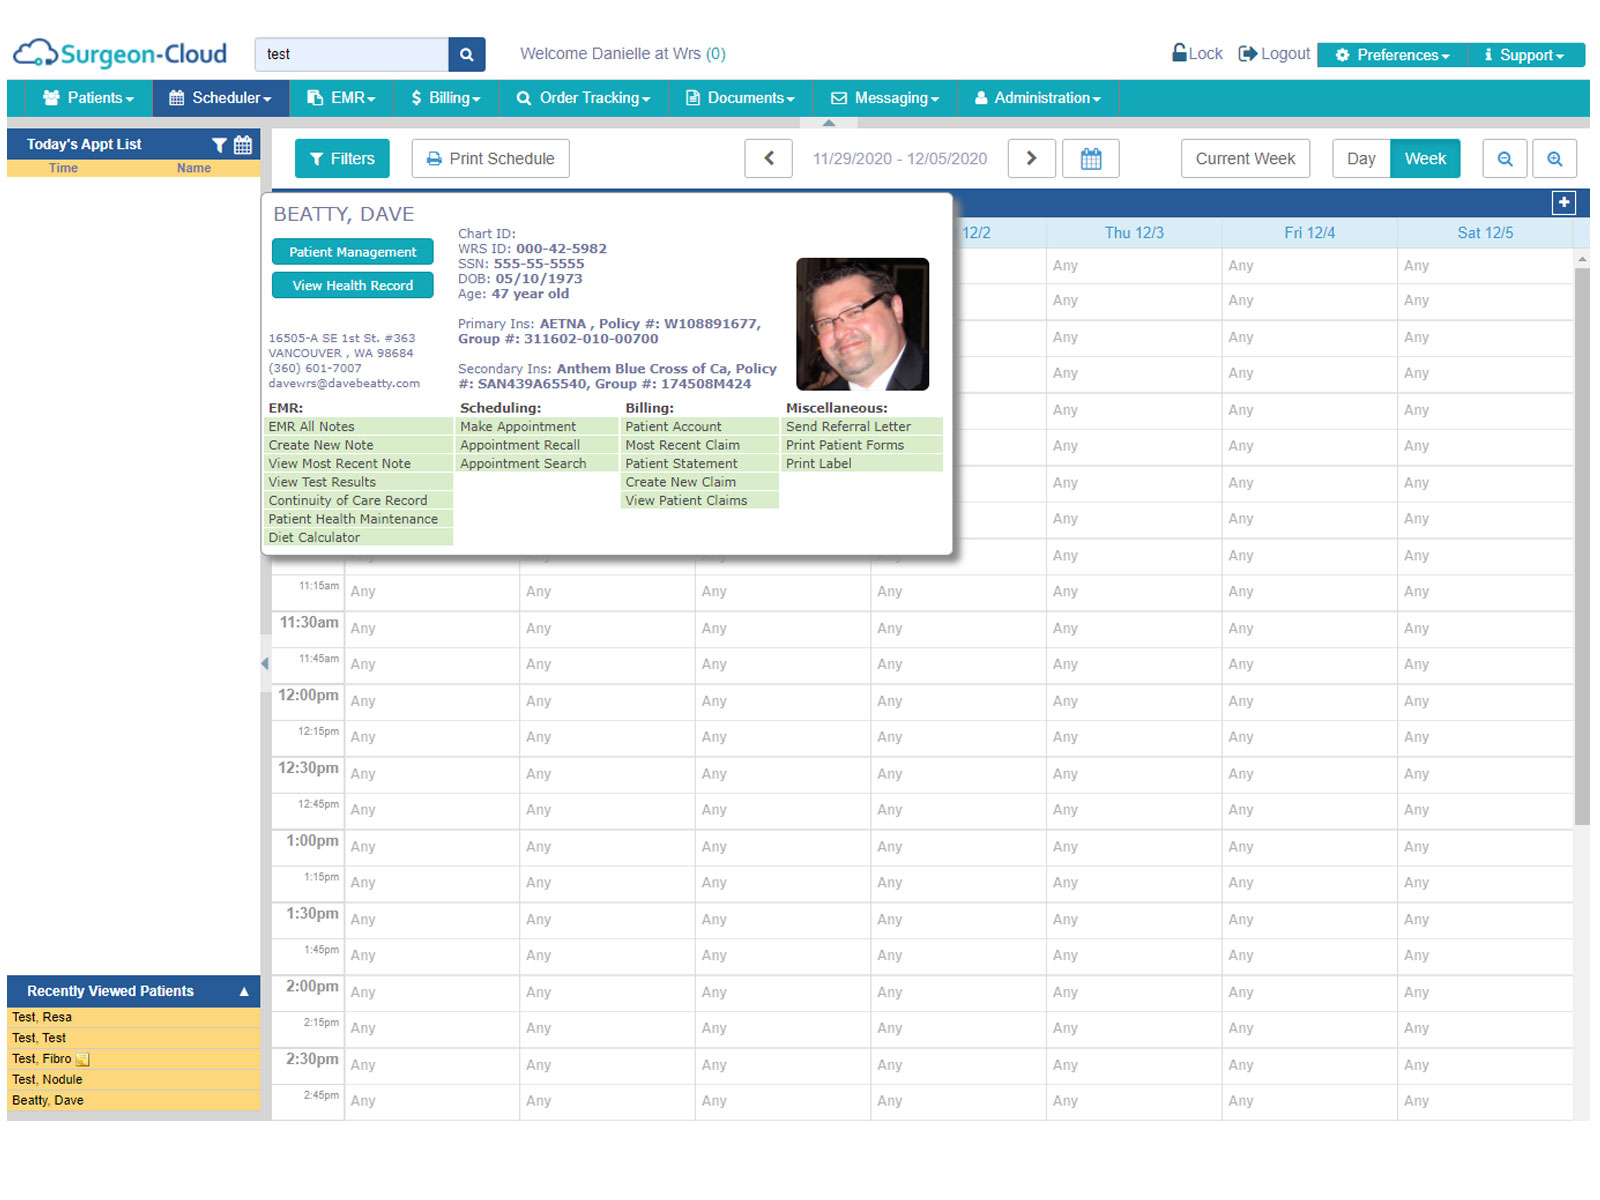Click the schedule vertical scrollbar

point(1582,545)
